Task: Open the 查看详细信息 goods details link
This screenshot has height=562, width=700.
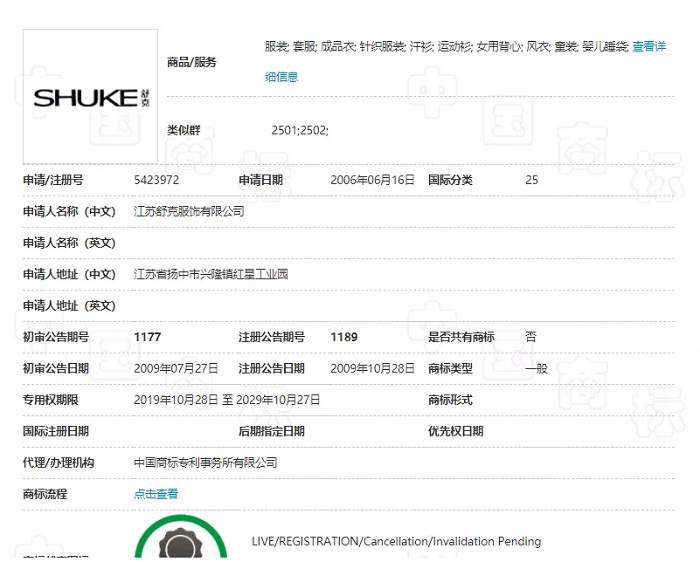Action: 649,46
